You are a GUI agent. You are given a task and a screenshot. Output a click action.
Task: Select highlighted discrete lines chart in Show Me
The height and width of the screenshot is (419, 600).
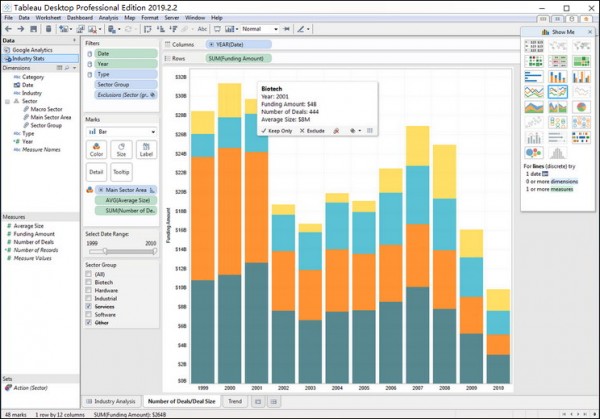558,92
